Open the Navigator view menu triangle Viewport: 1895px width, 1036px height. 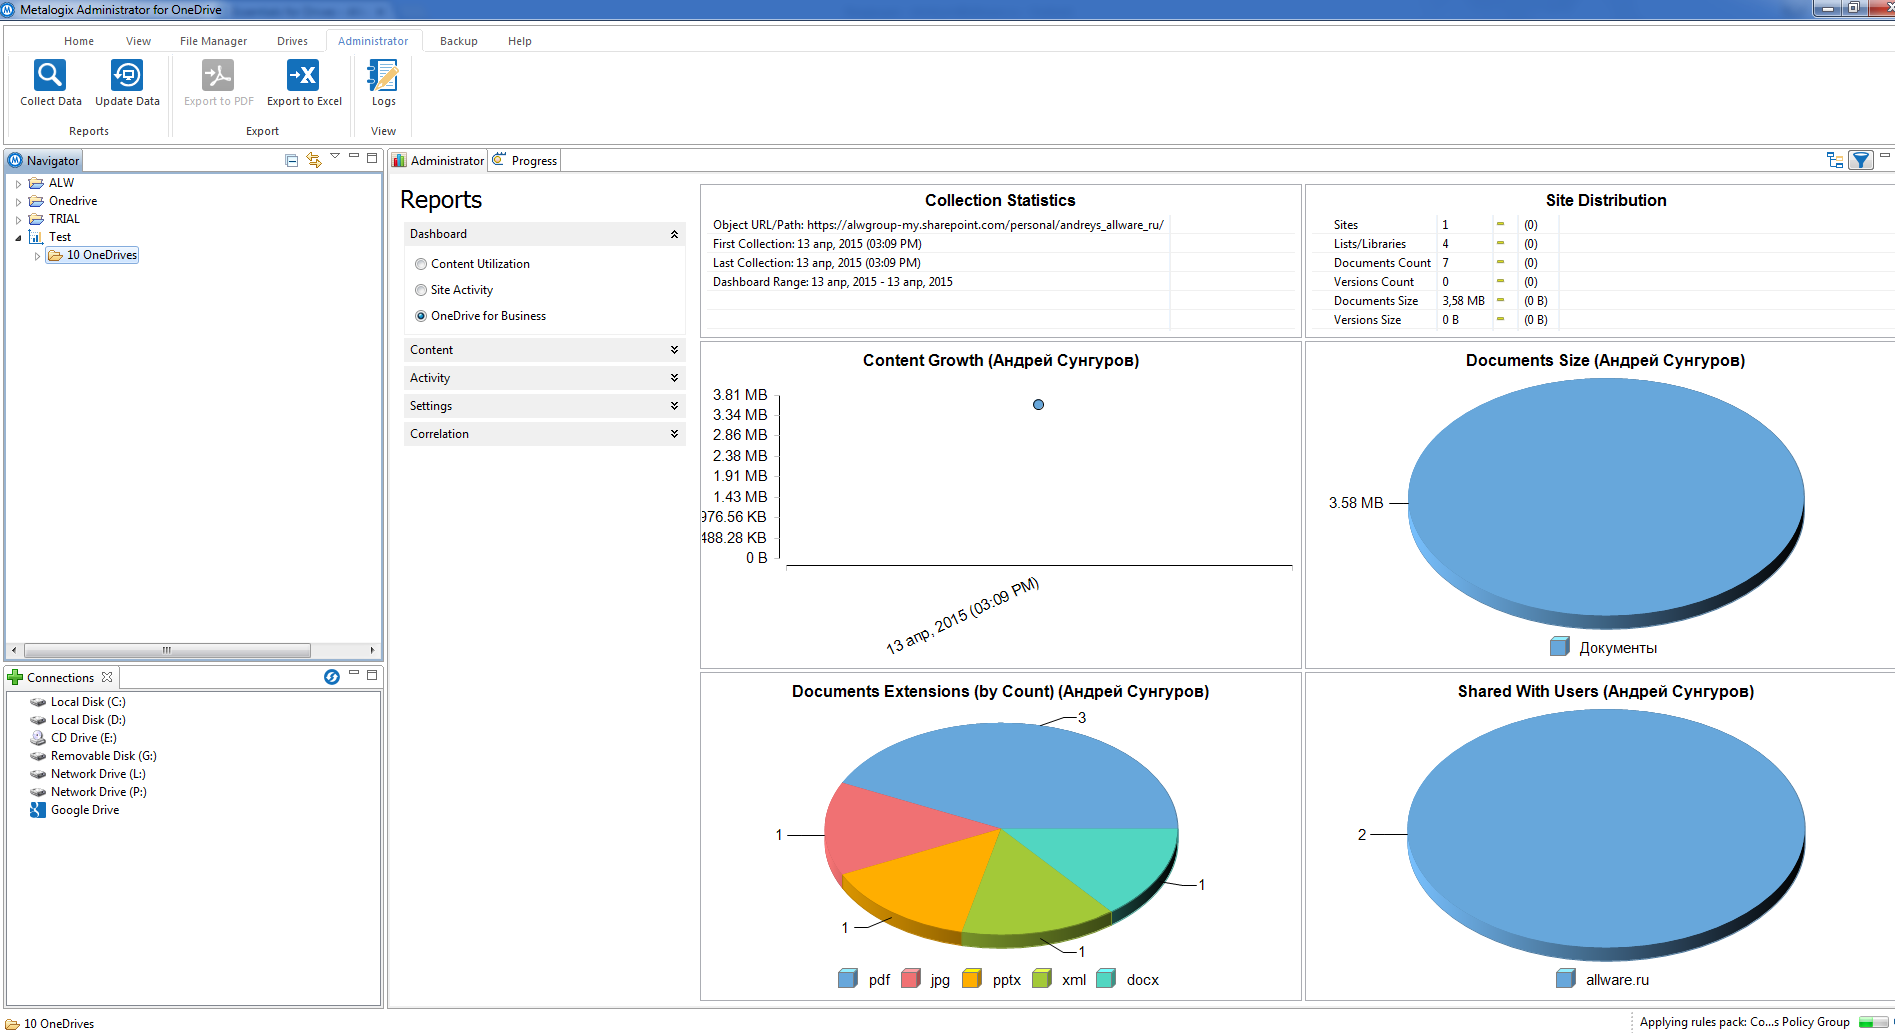tap(335, 156)
